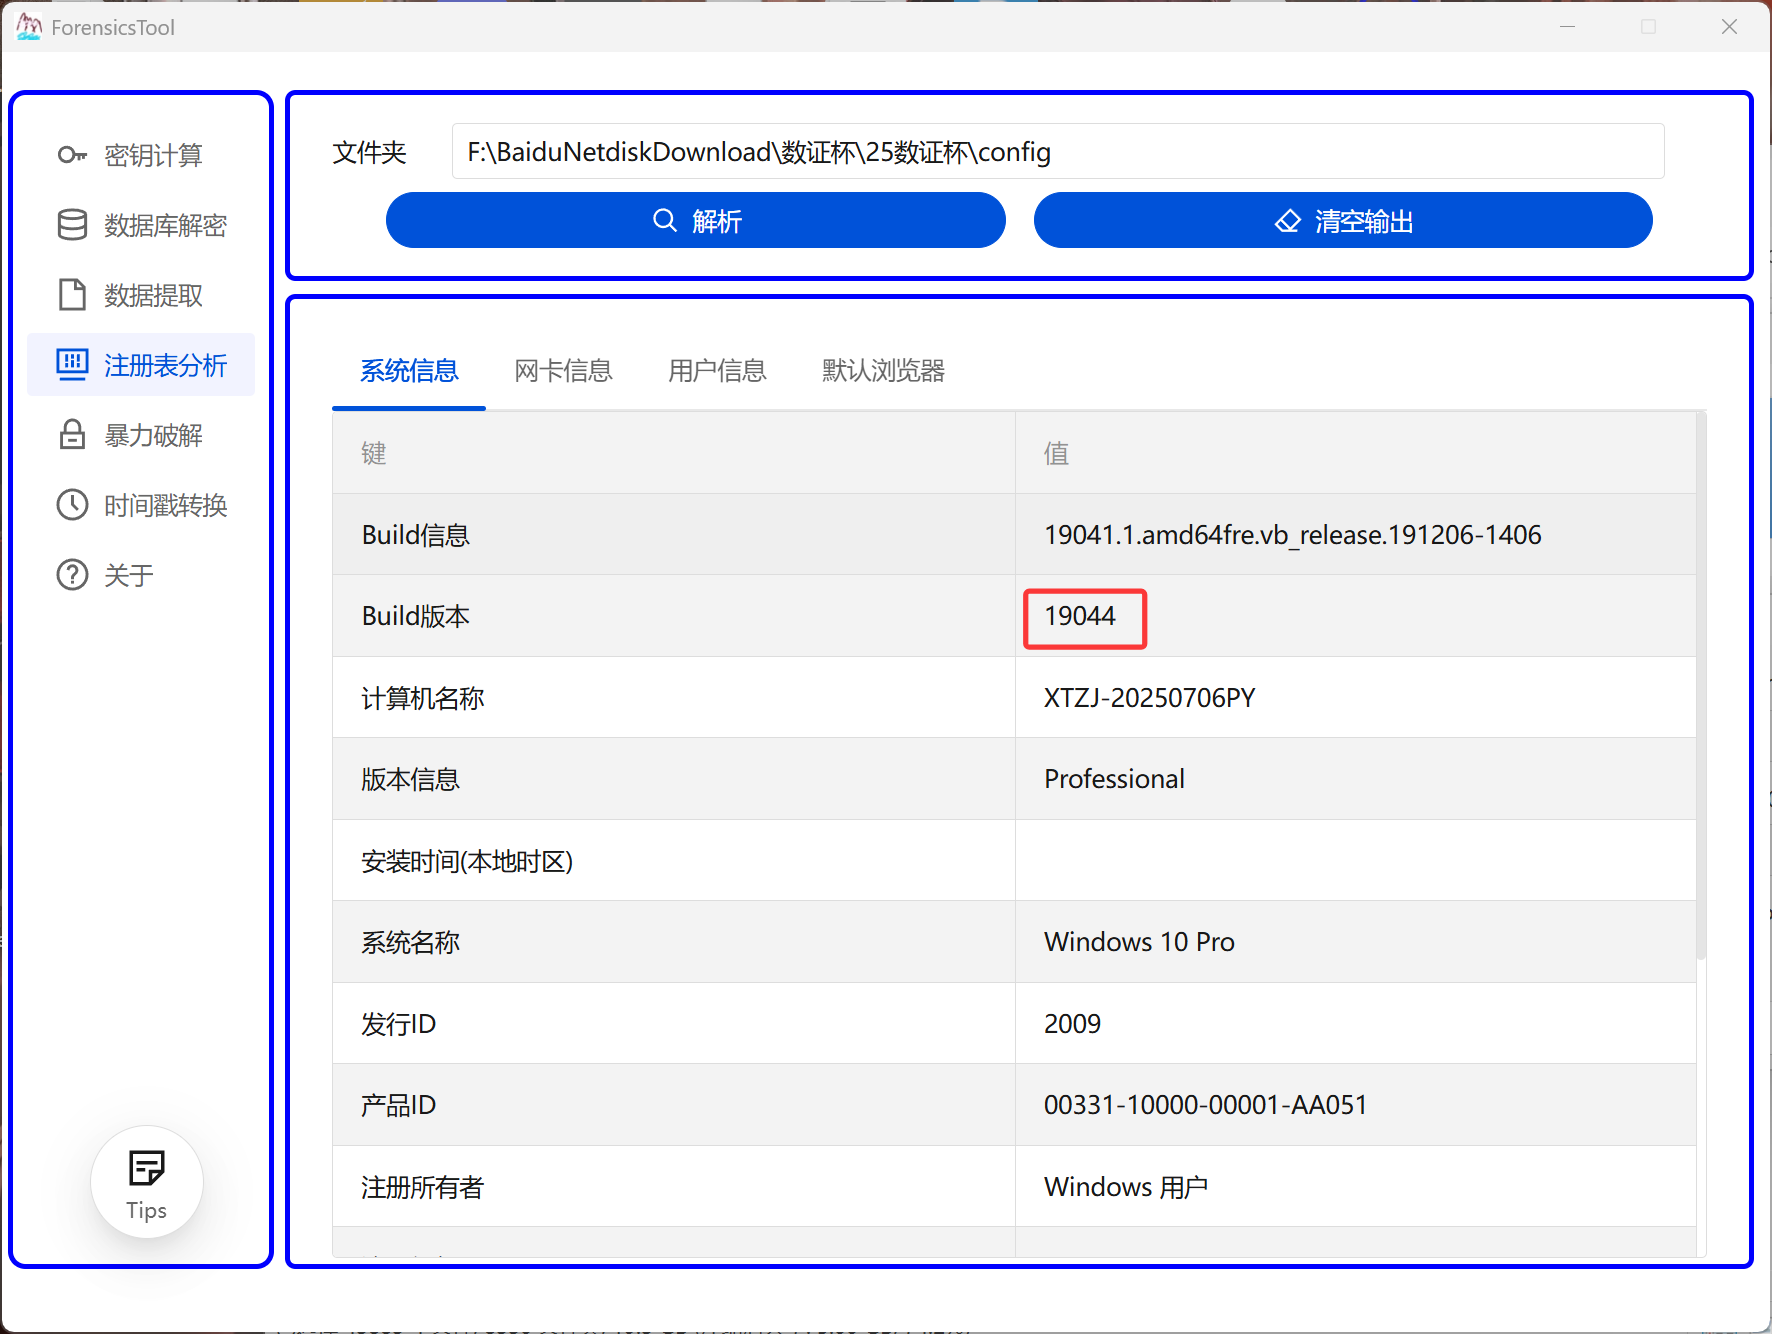Select the 2009 release ID value
The image size is (1772, 1334).
[1072, 1024]
